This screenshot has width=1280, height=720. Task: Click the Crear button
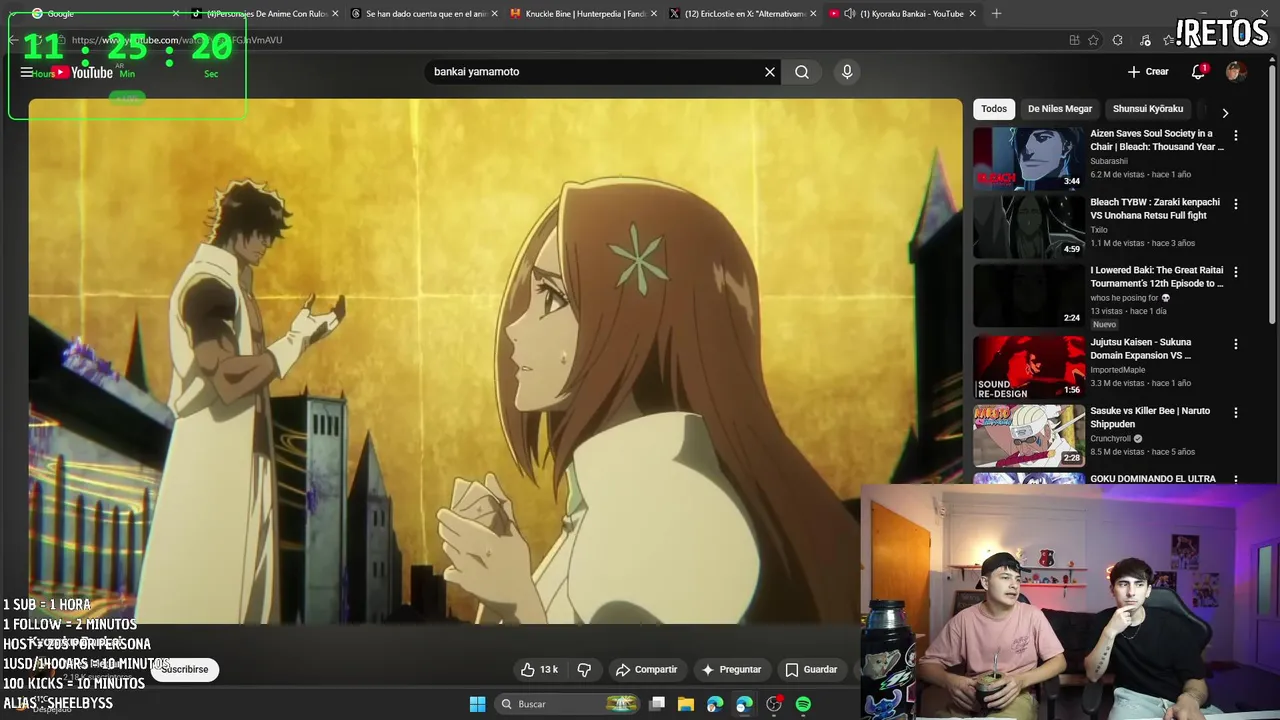(1148, 72)
